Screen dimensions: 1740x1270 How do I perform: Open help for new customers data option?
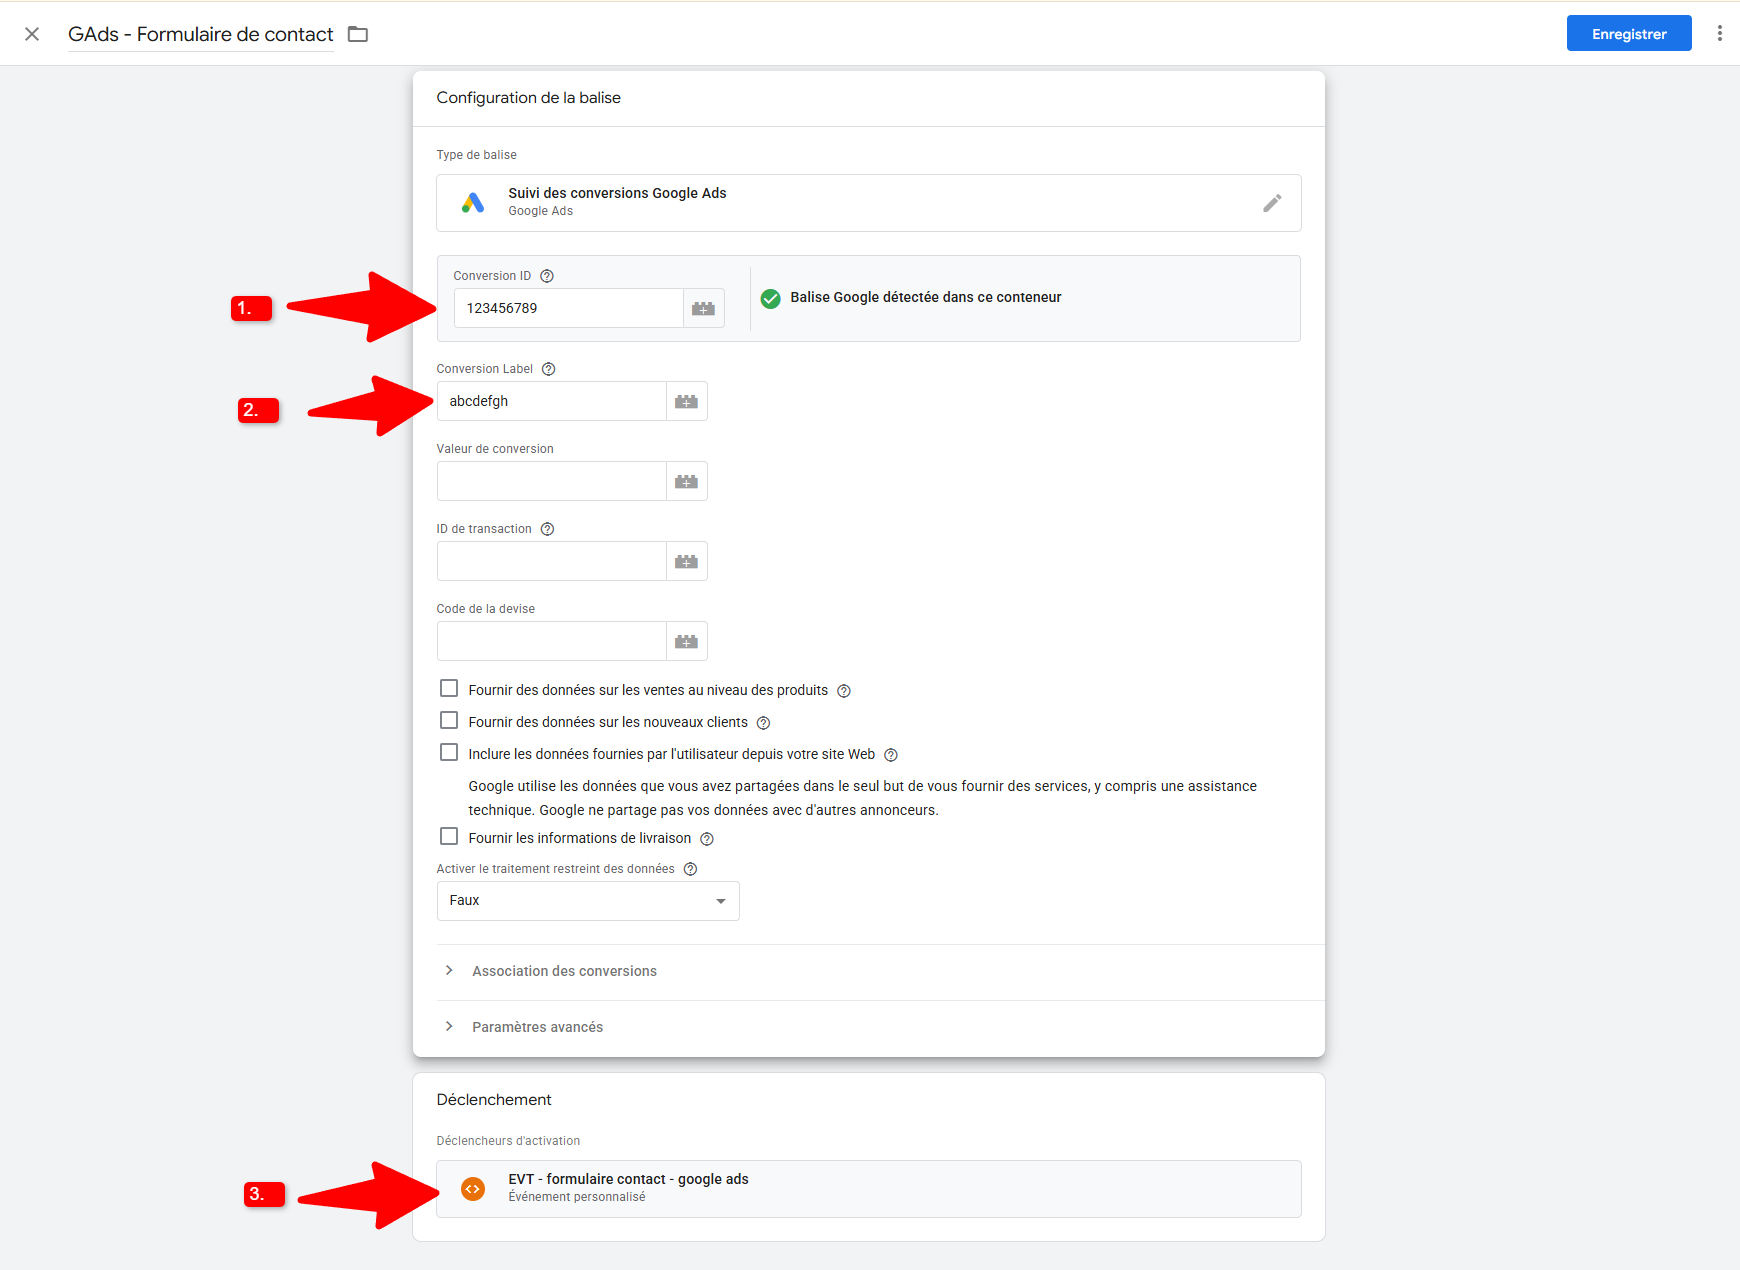[x=764, y=723]
